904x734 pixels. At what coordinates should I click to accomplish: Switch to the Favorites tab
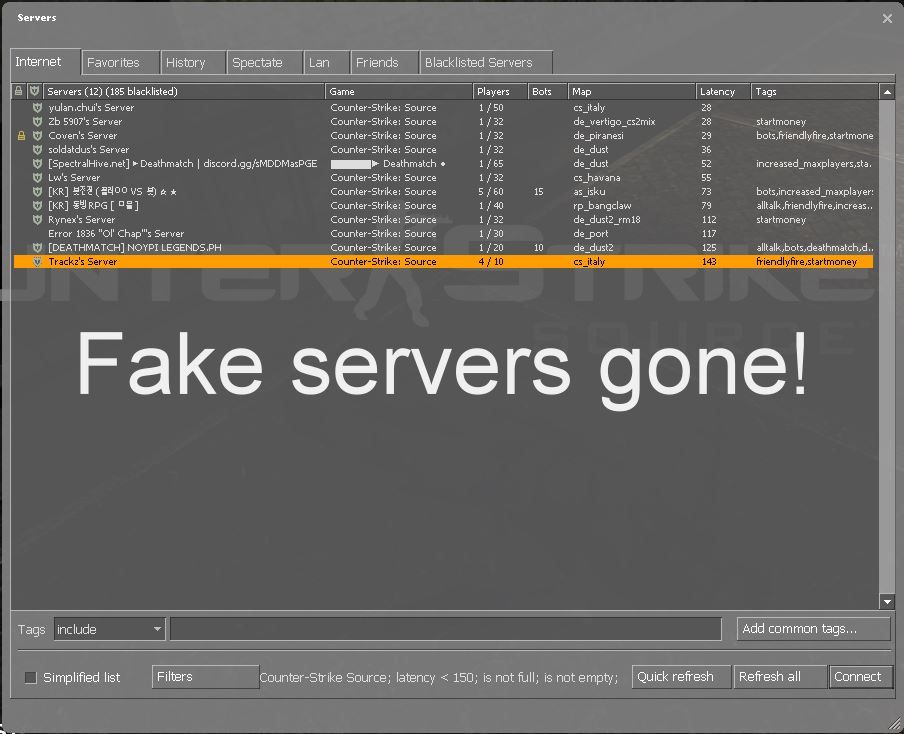(120, 62)
